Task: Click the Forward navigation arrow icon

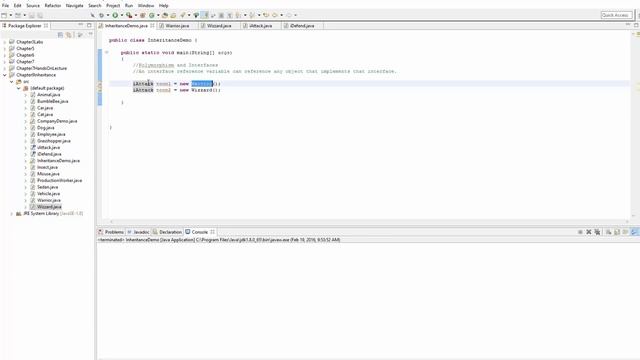Action: [289, 15]
